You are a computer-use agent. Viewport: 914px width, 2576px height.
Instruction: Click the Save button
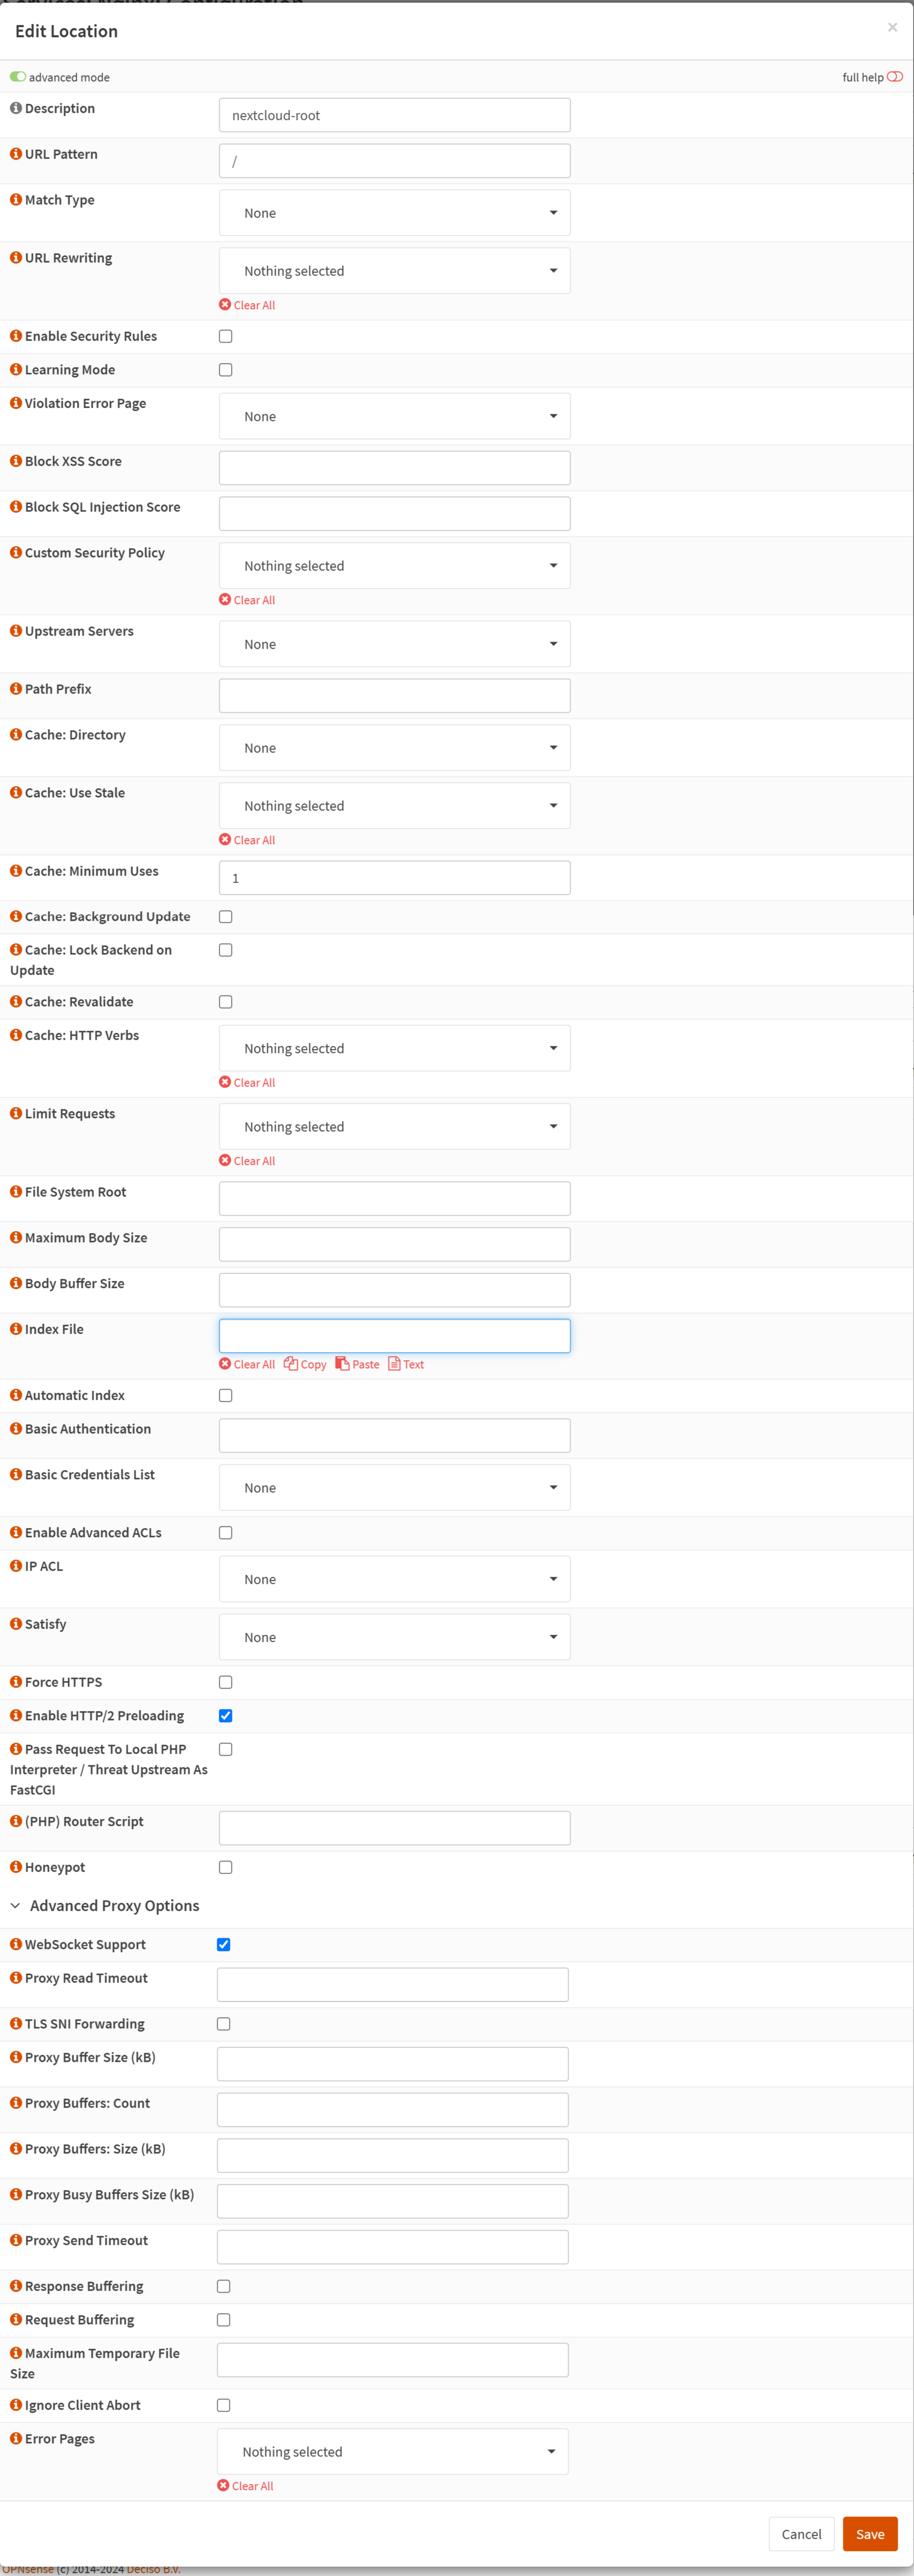(x=870, y=2534)
